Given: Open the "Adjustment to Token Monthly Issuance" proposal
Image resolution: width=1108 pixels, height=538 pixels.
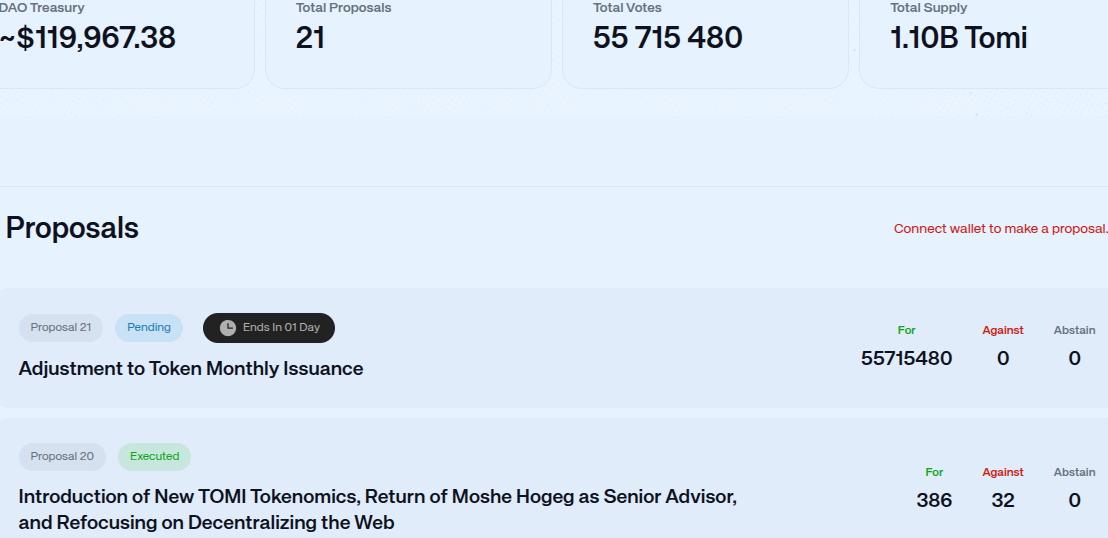Looking at the screenshot, I should pos(191,369).
